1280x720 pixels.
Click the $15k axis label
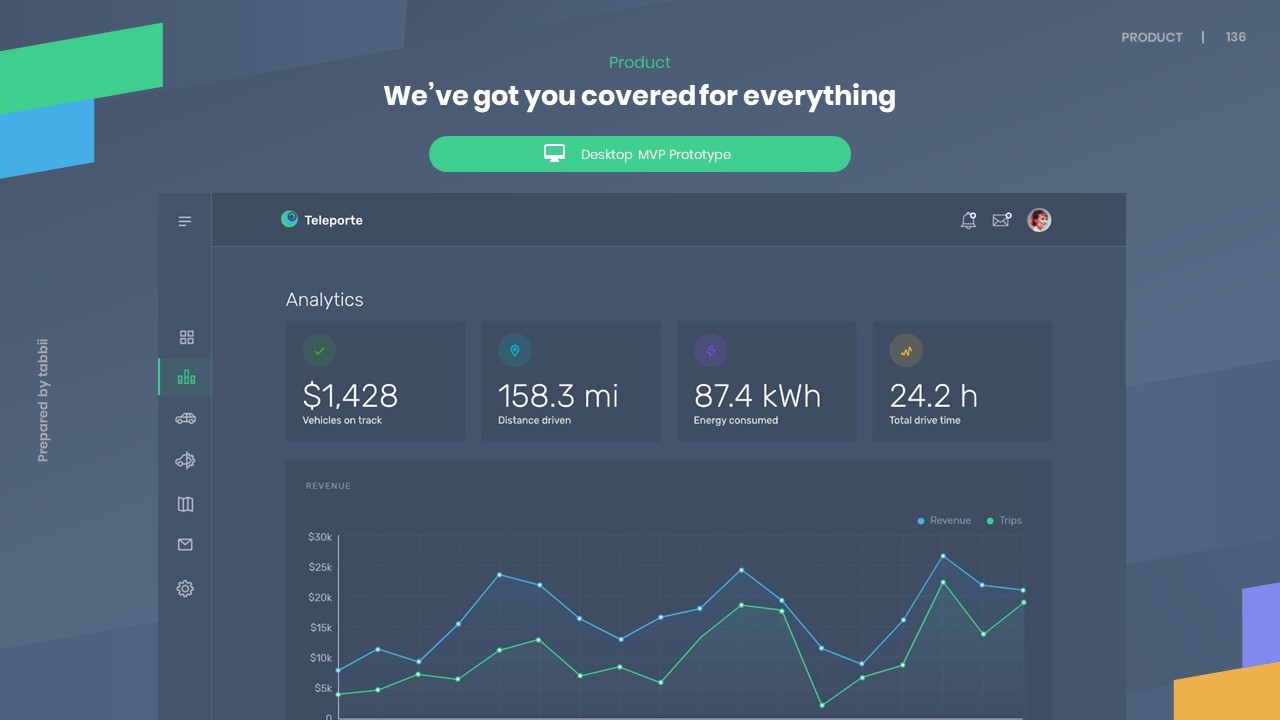320,628
